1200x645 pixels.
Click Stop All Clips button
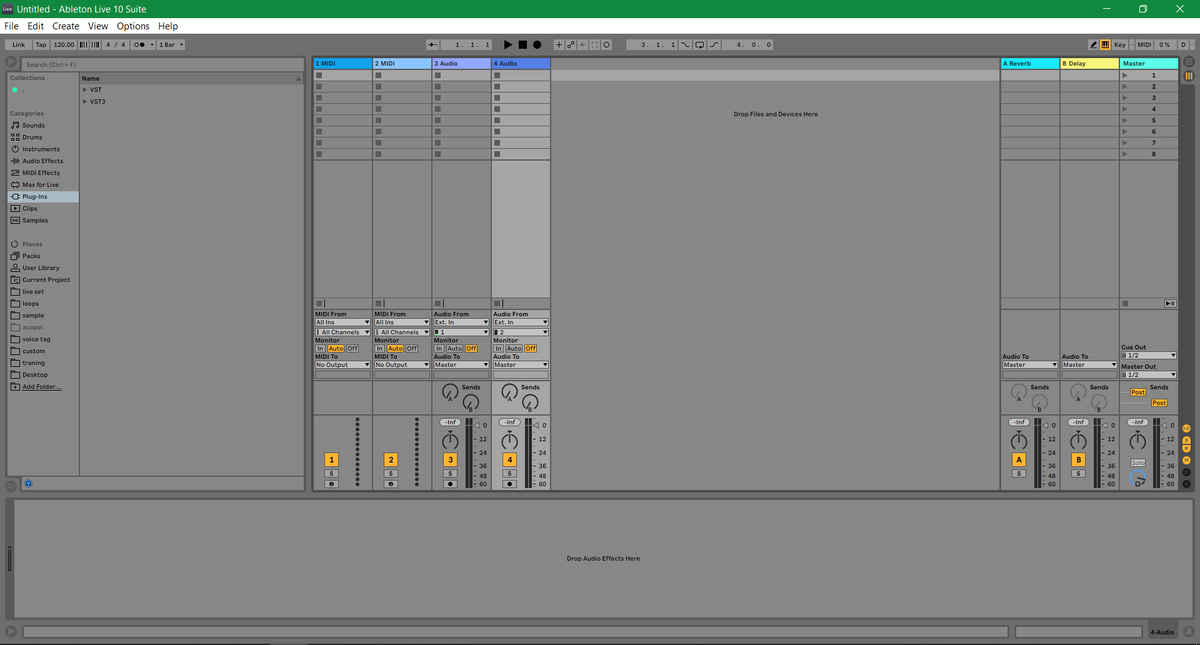tap(1125, 303)
